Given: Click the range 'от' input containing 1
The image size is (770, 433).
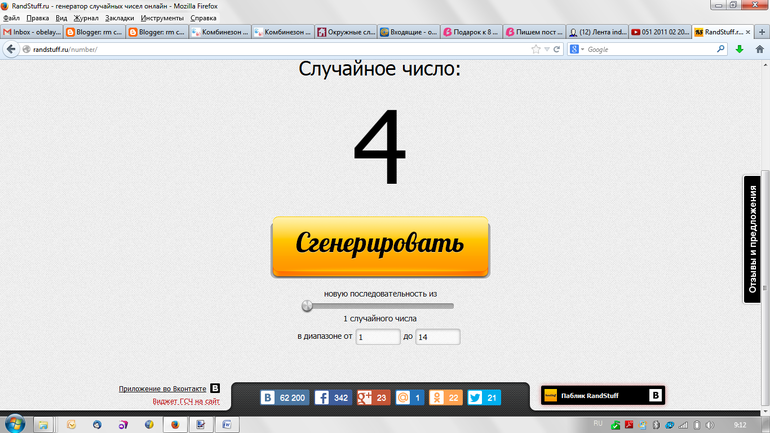Looking at the screenshot, I should 378,337.
